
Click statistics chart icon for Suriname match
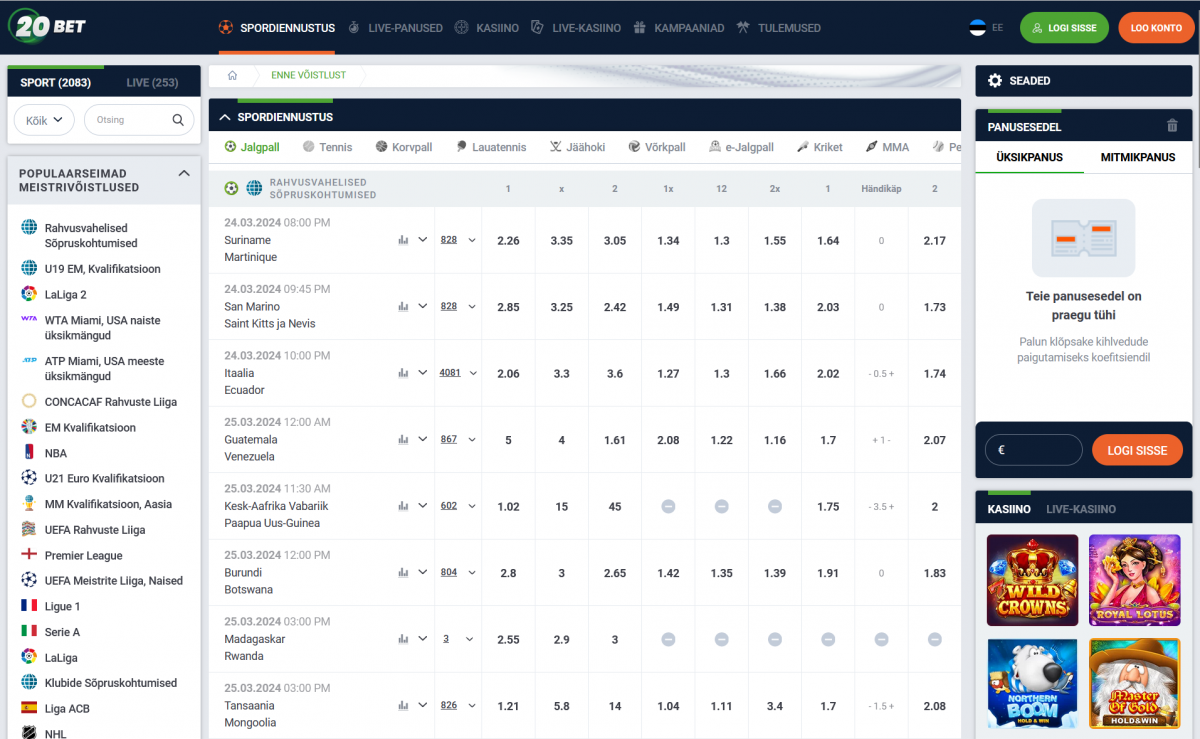coord(404,240)
